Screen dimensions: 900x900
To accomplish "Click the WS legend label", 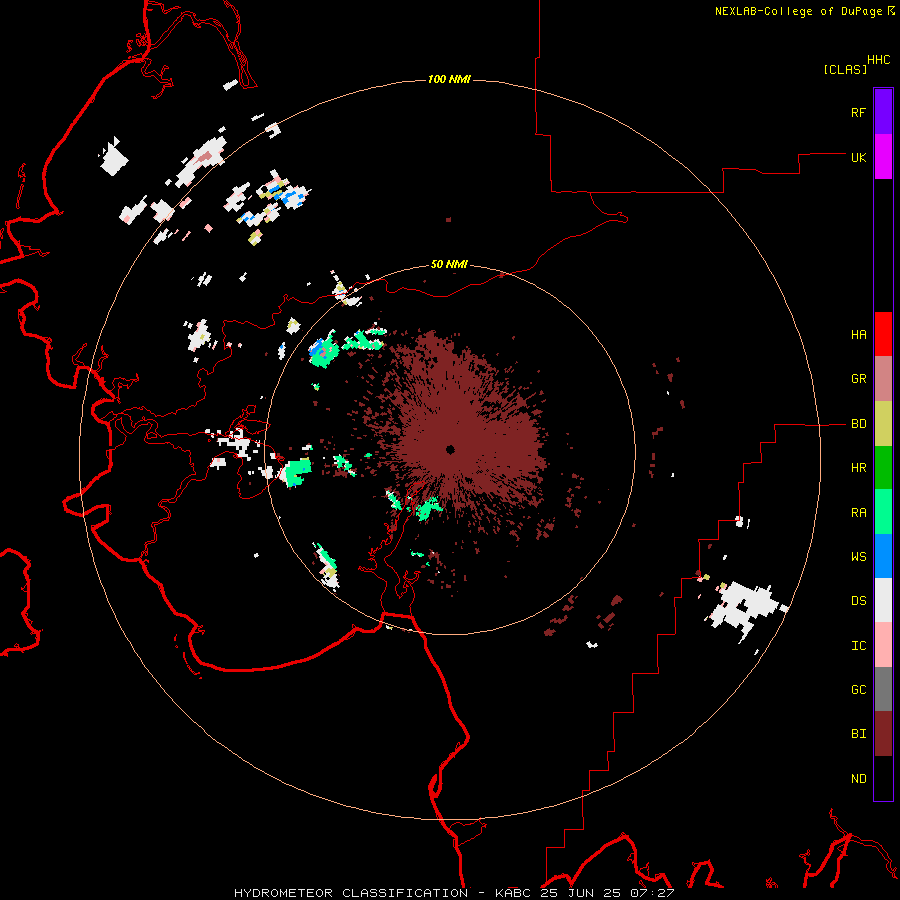I will tap(859, 557).
